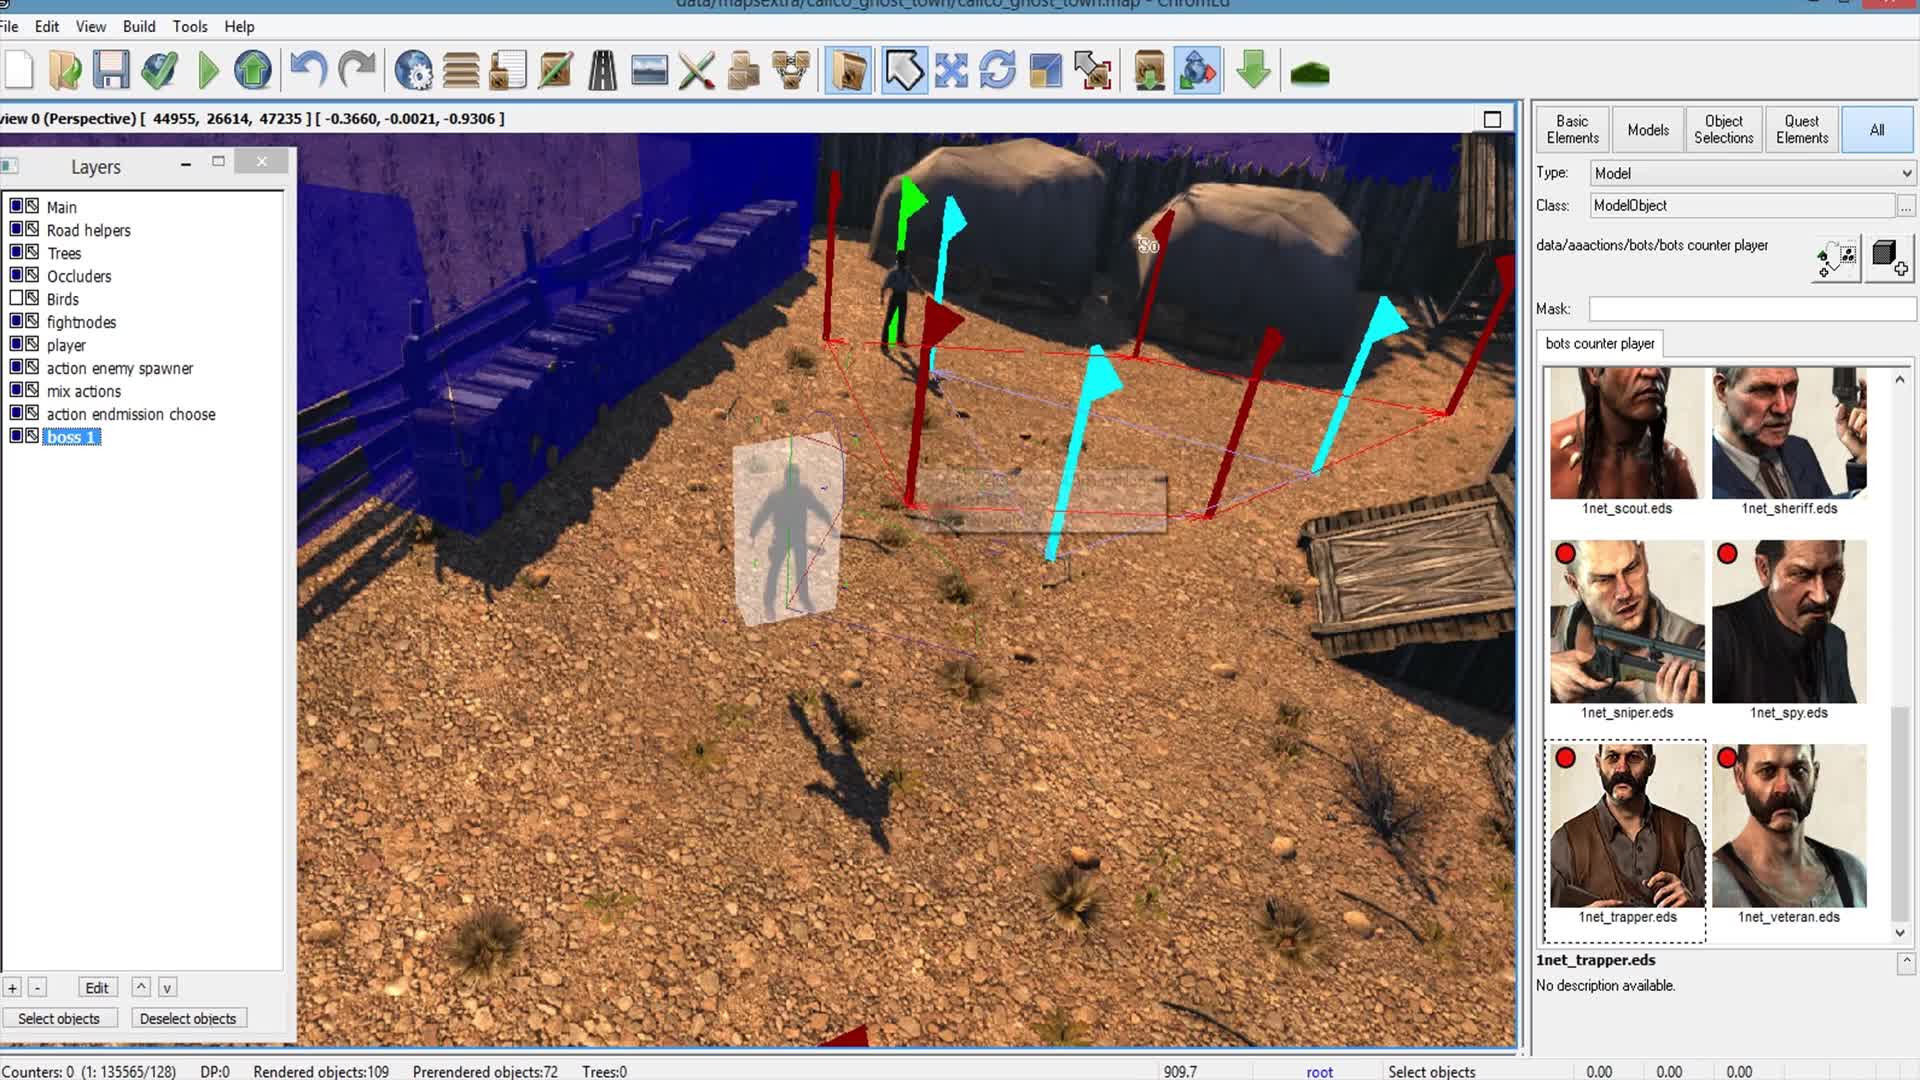Select the crossed-swords tool on the toolbar
The image size is (1920, 1080).
click(697, 70)
